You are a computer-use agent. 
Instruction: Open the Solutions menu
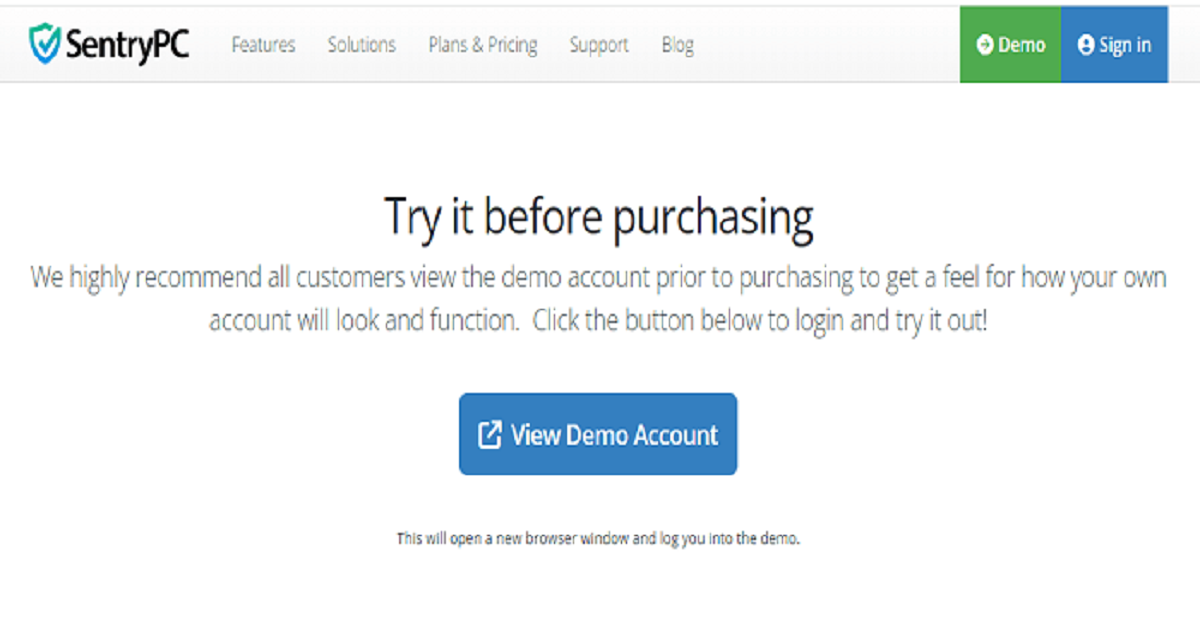pos(361,45)
